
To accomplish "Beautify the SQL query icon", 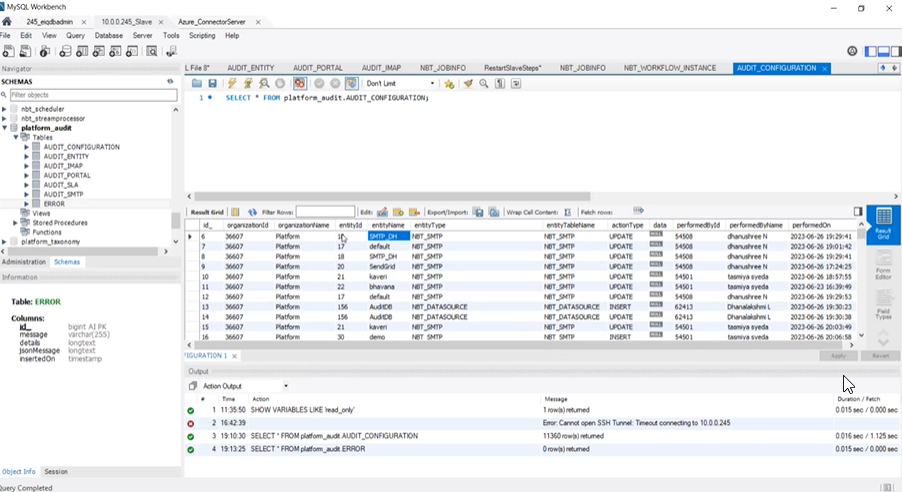I will coord(468,83).
